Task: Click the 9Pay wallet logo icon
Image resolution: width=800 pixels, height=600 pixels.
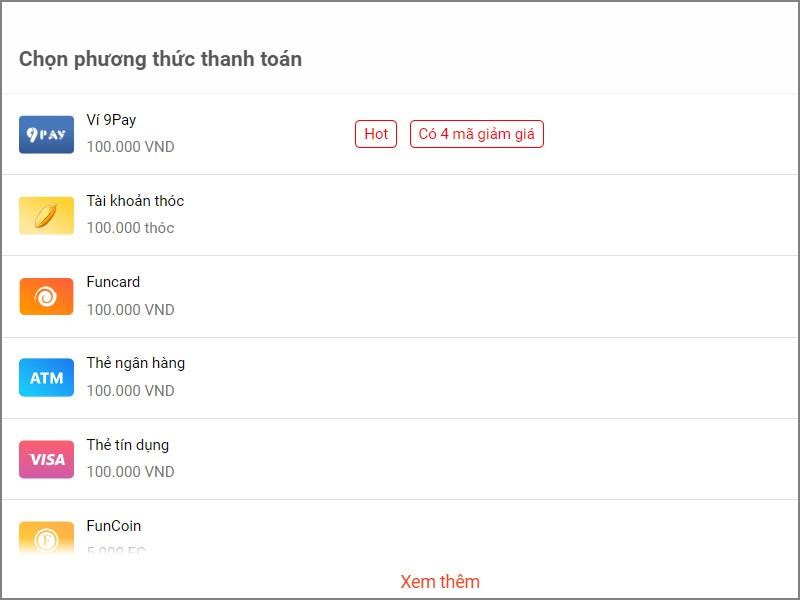Action: point(46,134)
